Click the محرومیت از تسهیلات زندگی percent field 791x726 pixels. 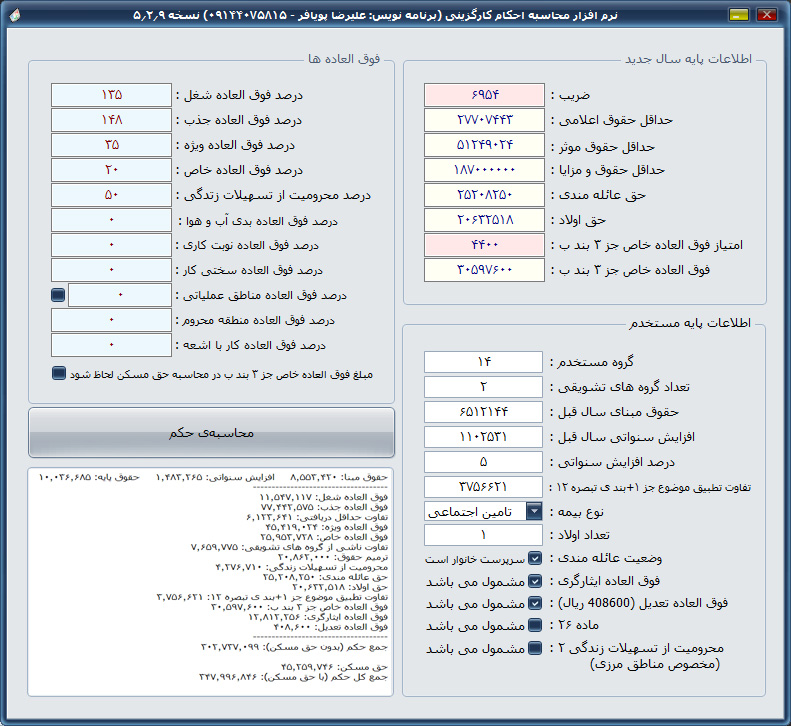pos(111,195)
